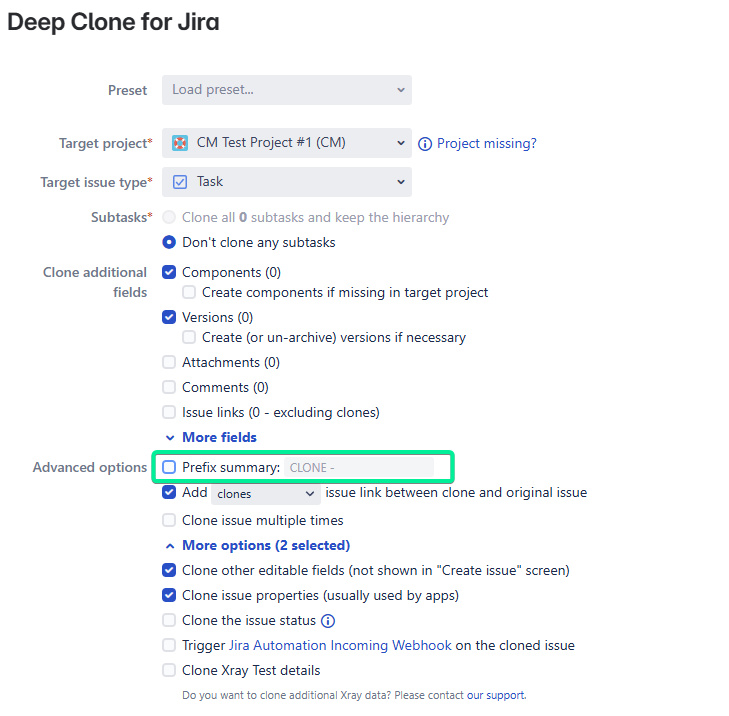Check Clone issue multiple times
The width and height of the screenshot is (729, 716).
point(169,520)
